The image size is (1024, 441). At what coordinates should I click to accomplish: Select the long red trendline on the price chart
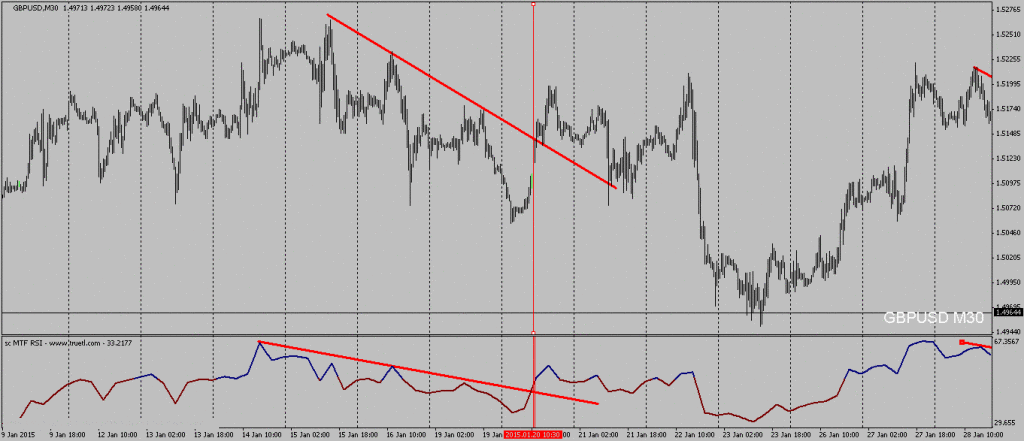coord(471,101)
